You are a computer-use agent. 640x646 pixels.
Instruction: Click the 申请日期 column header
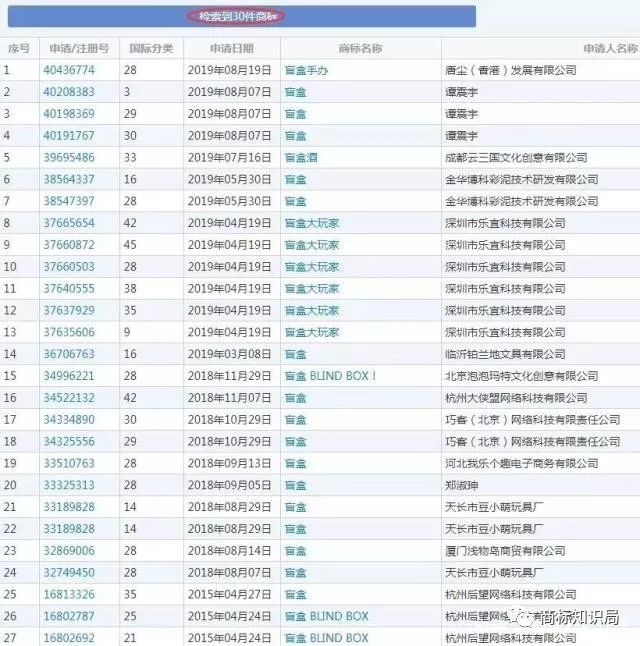coord(232,49)
